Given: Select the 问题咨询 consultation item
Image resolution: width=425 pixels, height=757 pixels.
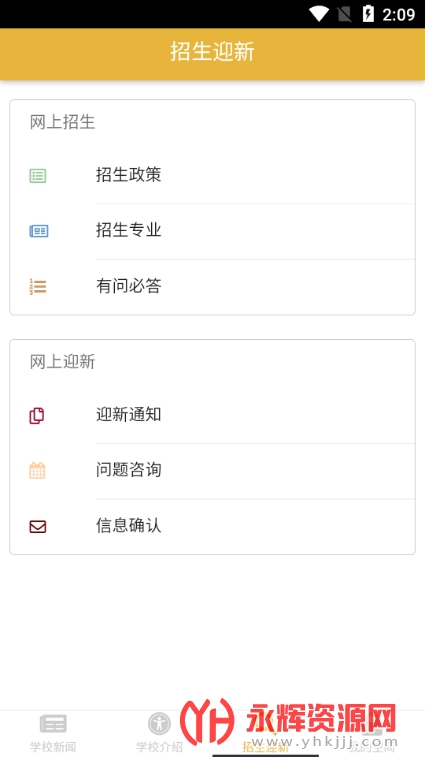Looking at the screenshot, I should pyautogui.click(x=212, y=471).
